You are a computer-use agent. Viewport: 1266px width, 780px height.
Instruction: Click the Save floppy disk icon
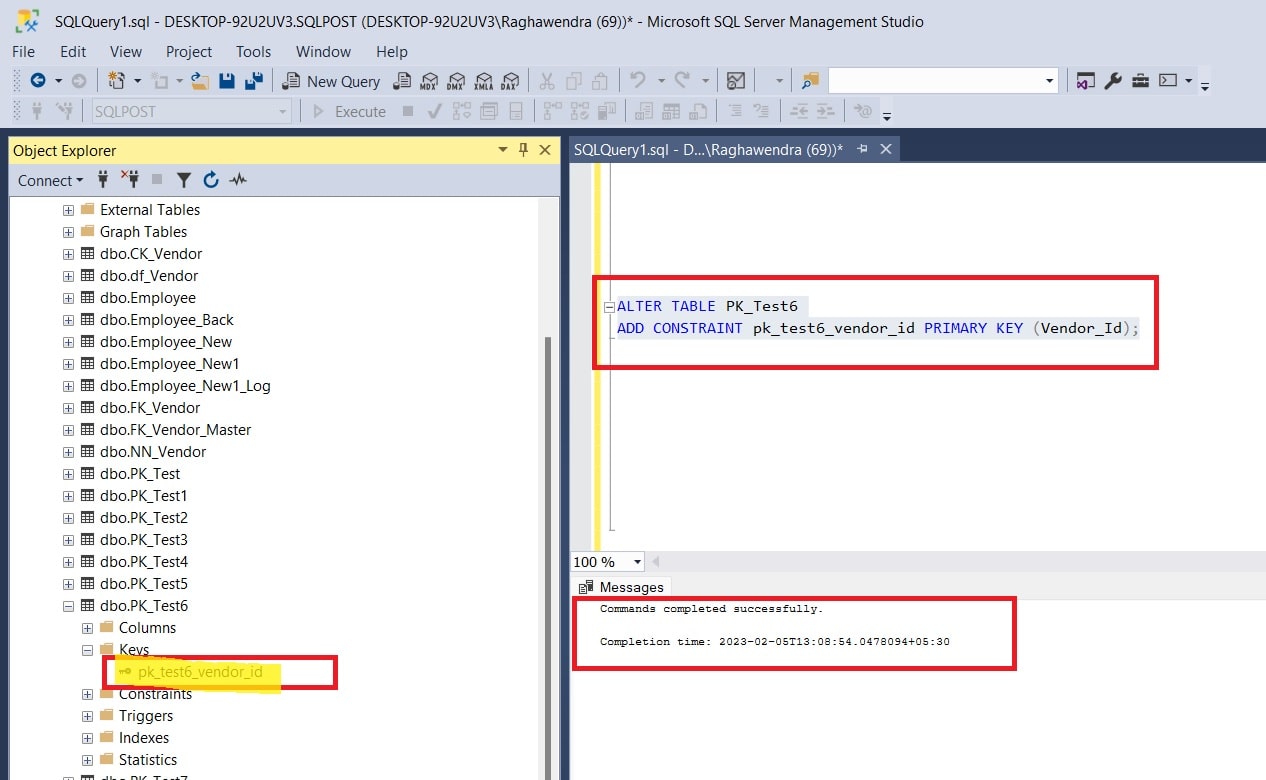click(x=227, y=81)
